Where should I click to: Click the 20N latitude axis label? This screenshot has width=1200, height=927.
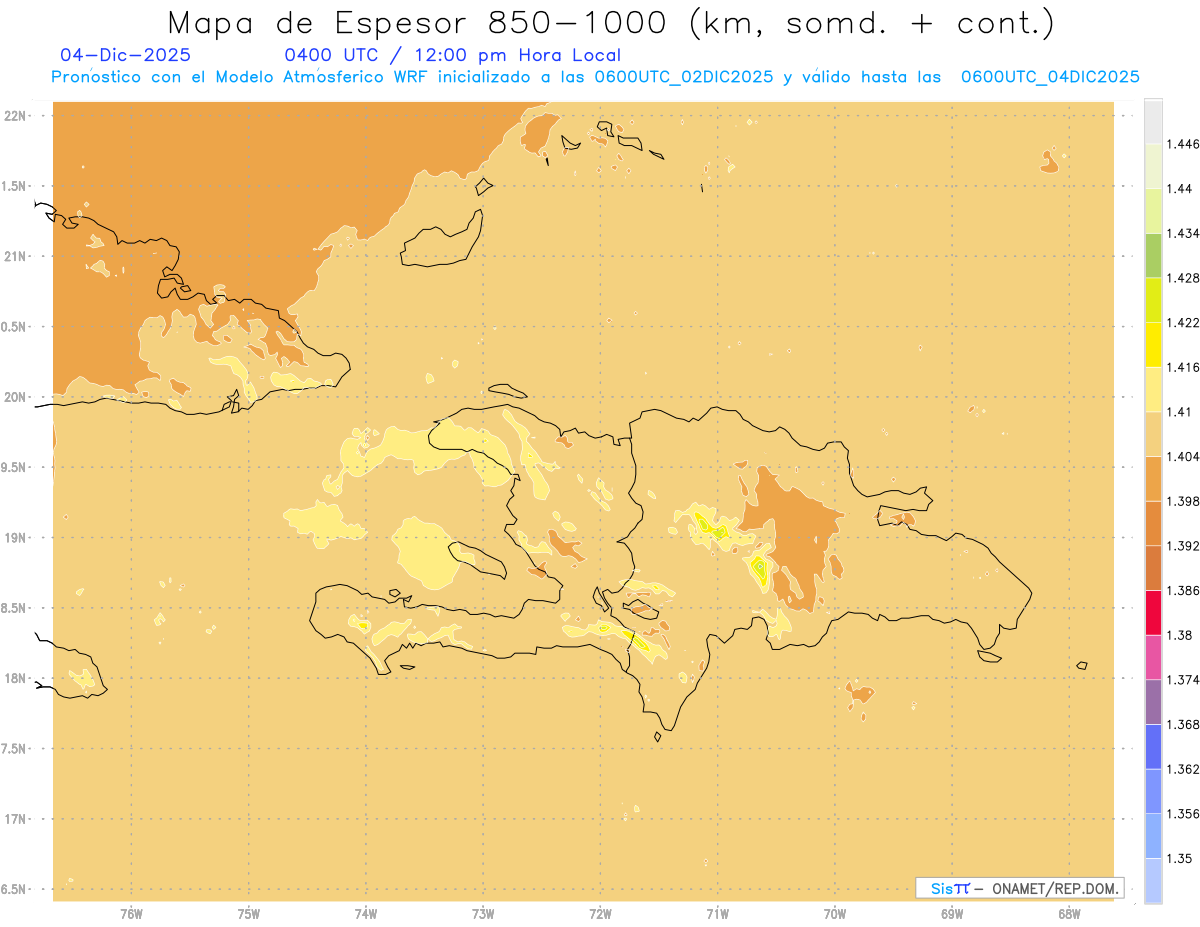coord(16,397)
